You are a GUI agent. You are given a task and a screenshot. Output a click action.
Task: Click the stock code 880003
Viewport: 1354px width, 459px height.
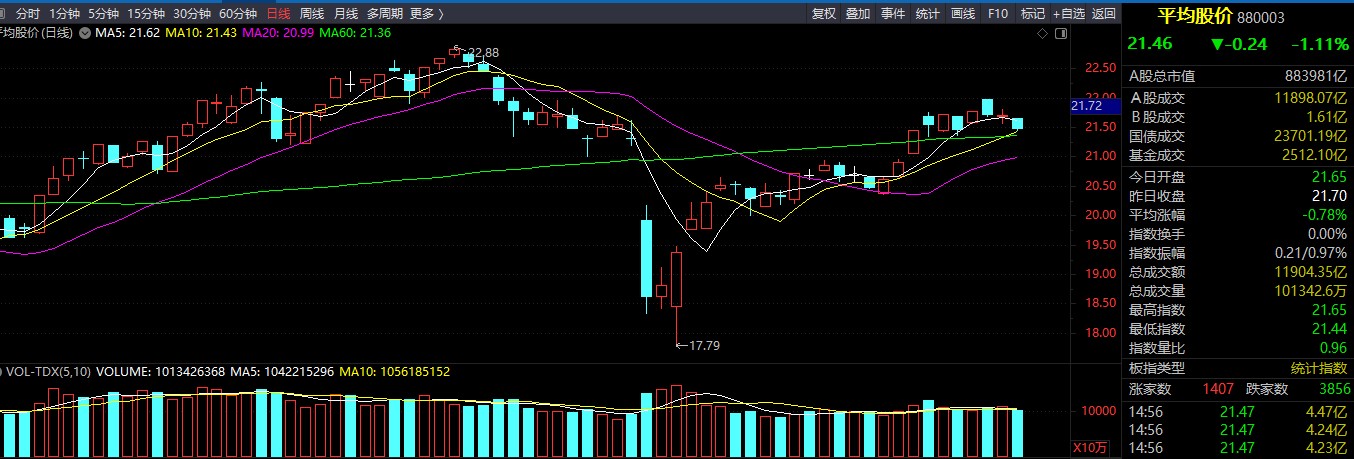pyautogui.click(x=1260, y=17)
